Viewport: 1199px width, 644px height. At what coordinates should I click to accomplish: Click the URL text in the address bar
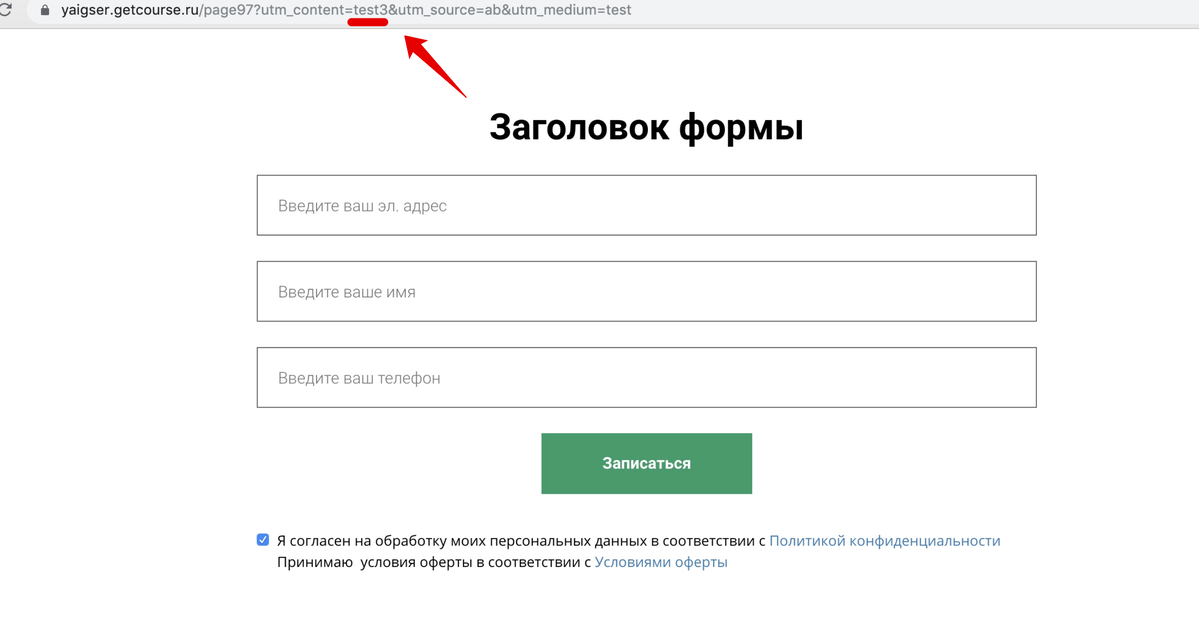[x=346, y=10]
